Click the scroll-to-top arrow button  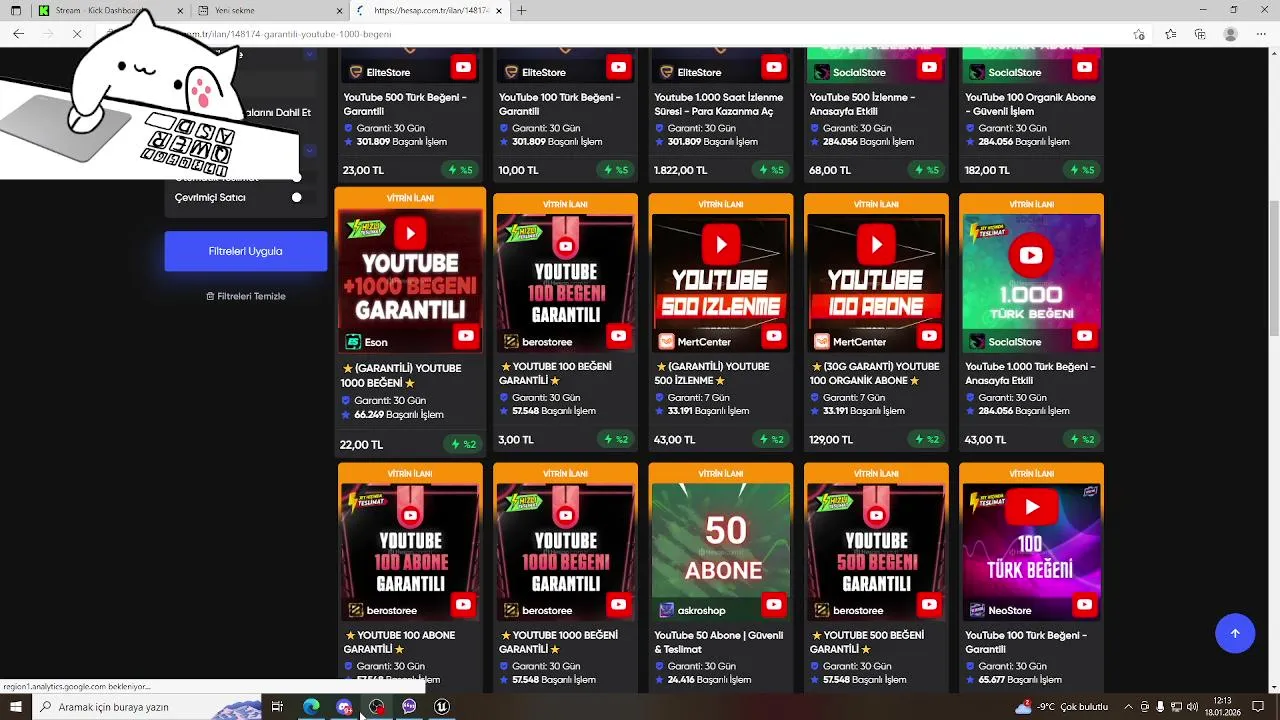(1235, 633)
